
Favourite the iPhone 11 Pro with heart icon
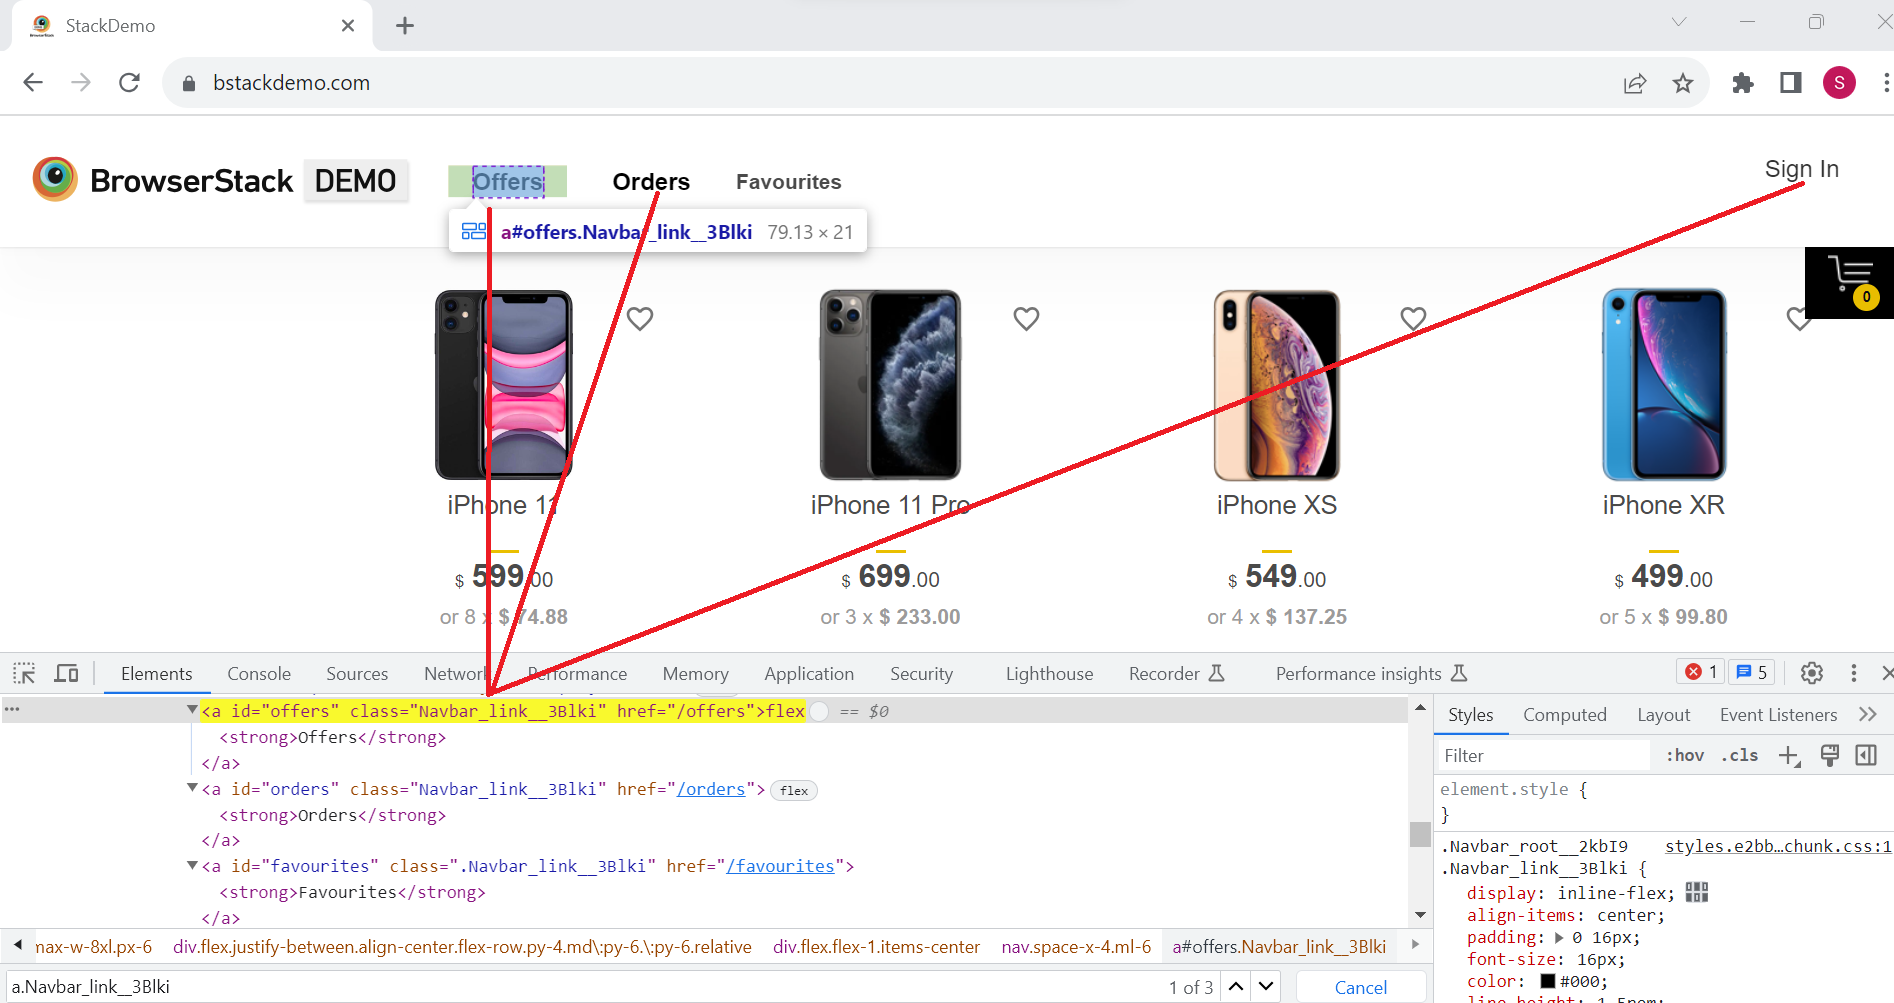tap(1026, 319)
